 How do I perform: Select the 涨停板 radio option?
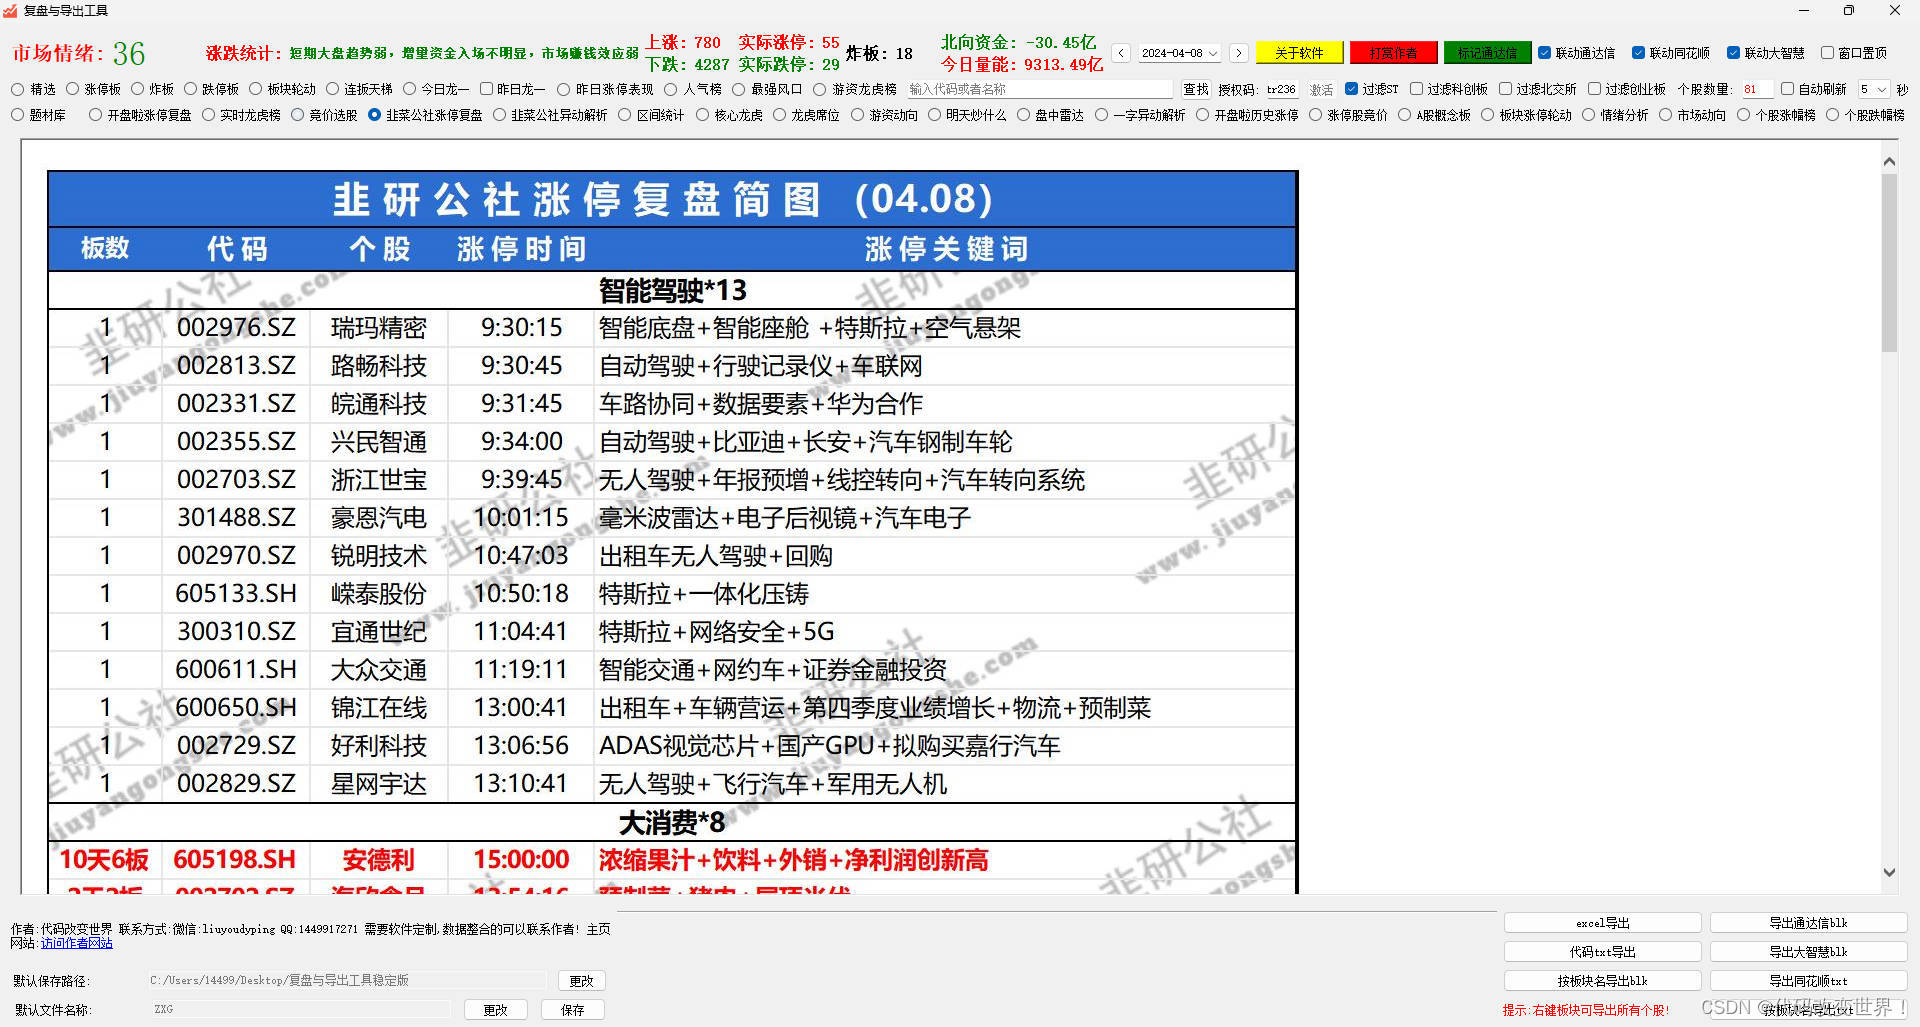point(72,89)
